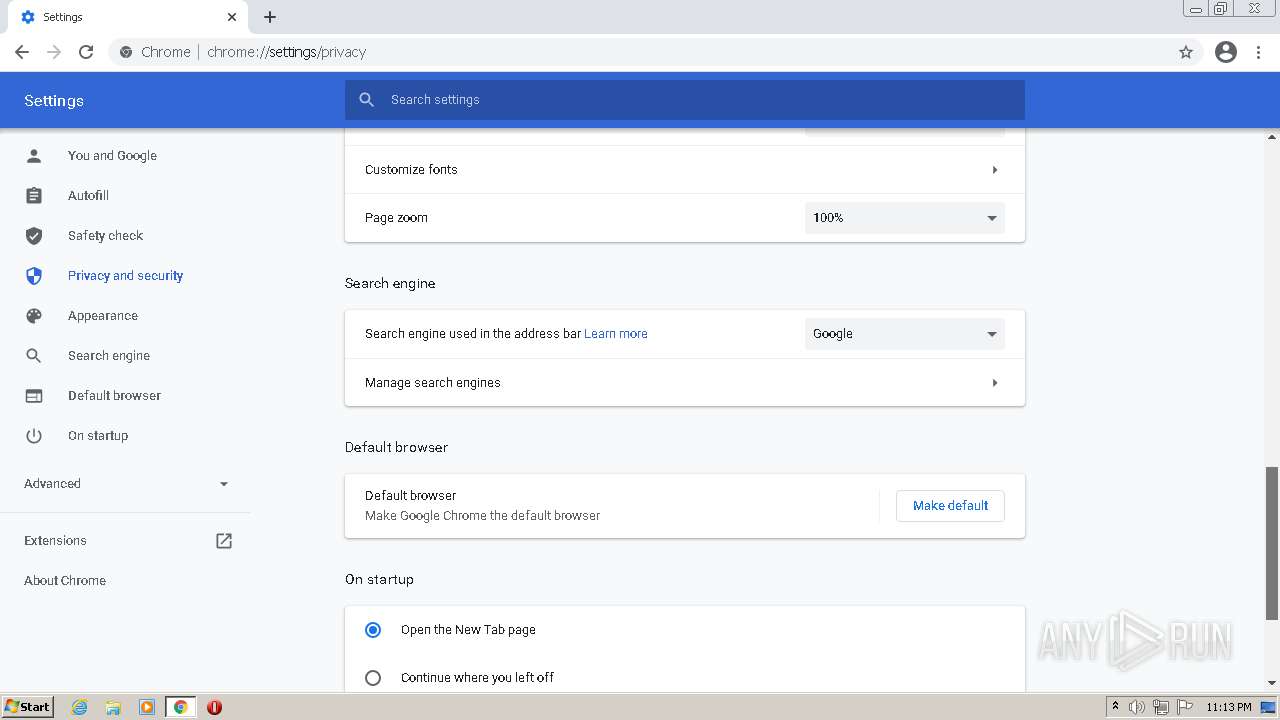Close the Settings tab

coord(232,17)
